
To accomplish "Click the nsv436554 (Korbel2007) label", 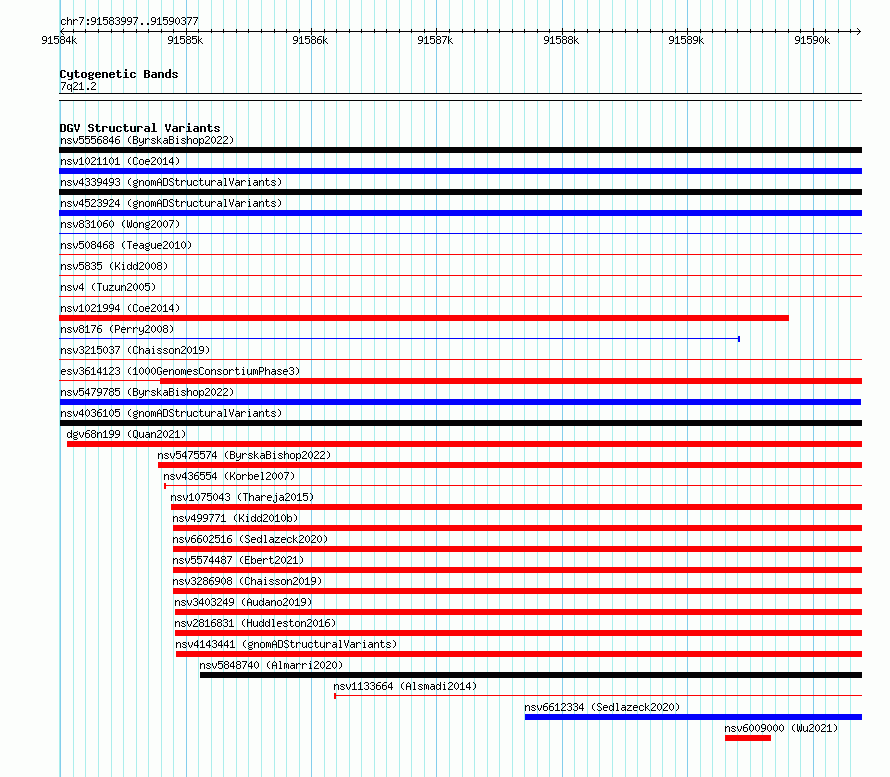I will pyautogui.click(x=229, y=476).
